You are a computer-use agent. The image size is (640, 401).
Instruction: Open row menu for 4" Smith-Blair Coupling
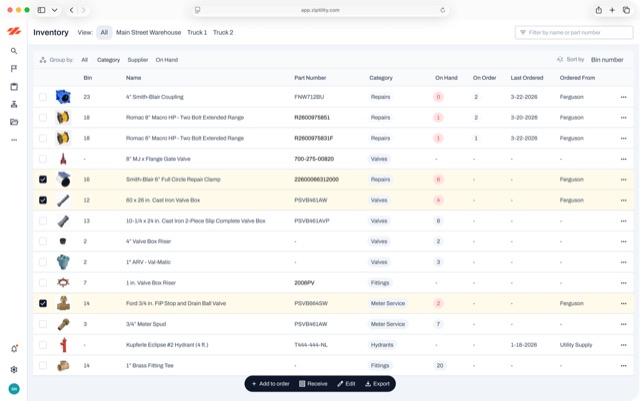623,97
